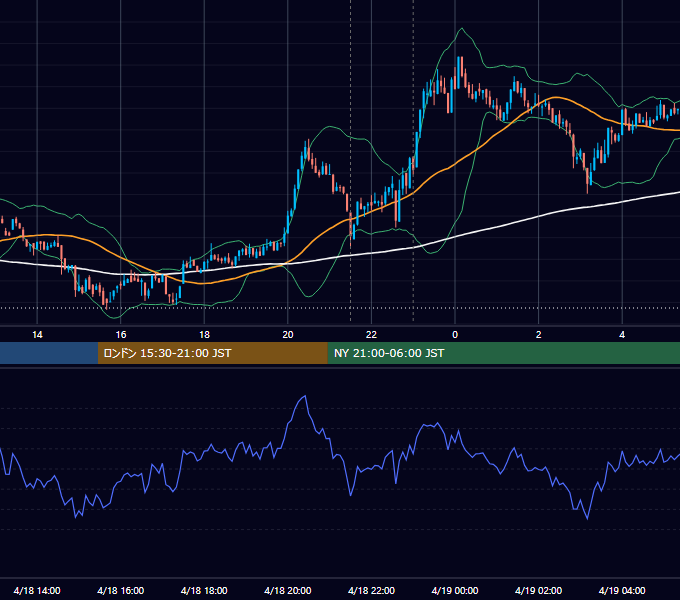Click the 14 hour axis label

pyautogui.click(x=37, y=335)
